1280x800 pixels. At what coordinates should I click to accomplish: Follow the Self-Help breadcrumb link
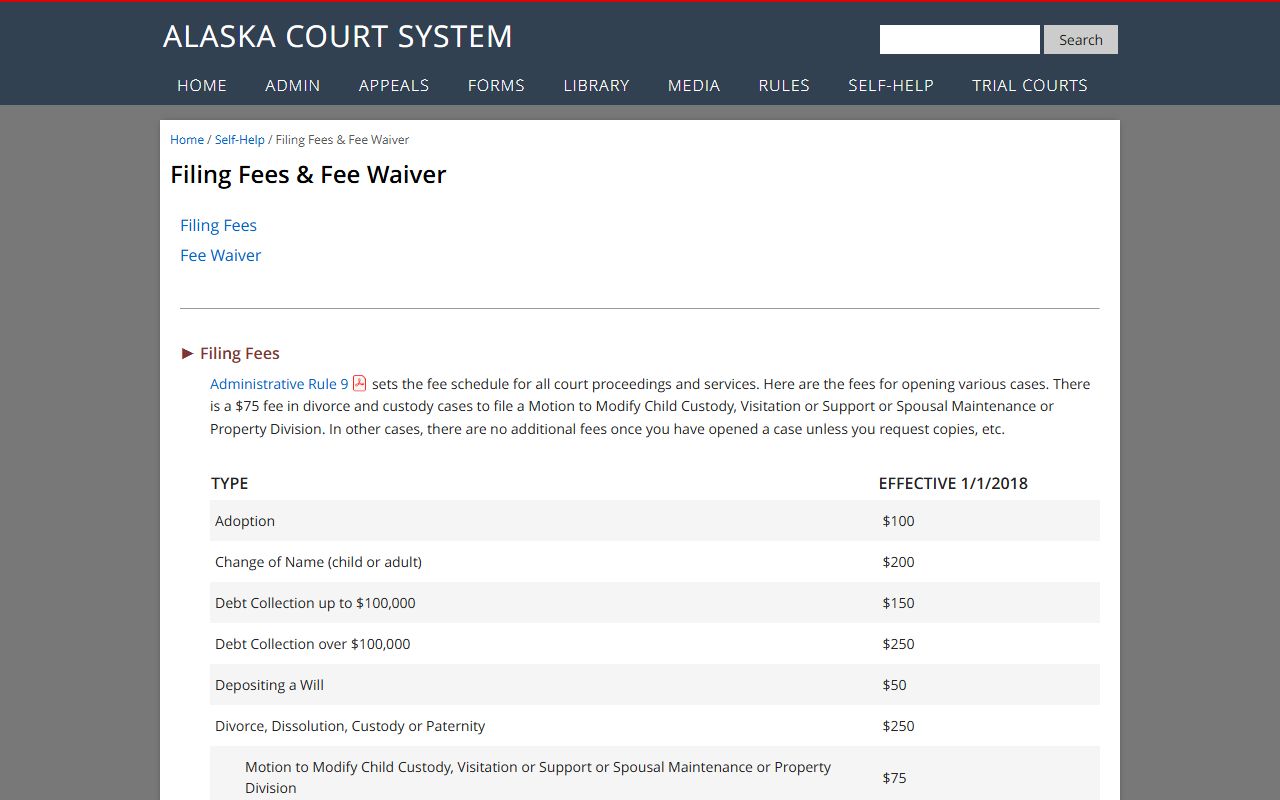pos(240,140)
